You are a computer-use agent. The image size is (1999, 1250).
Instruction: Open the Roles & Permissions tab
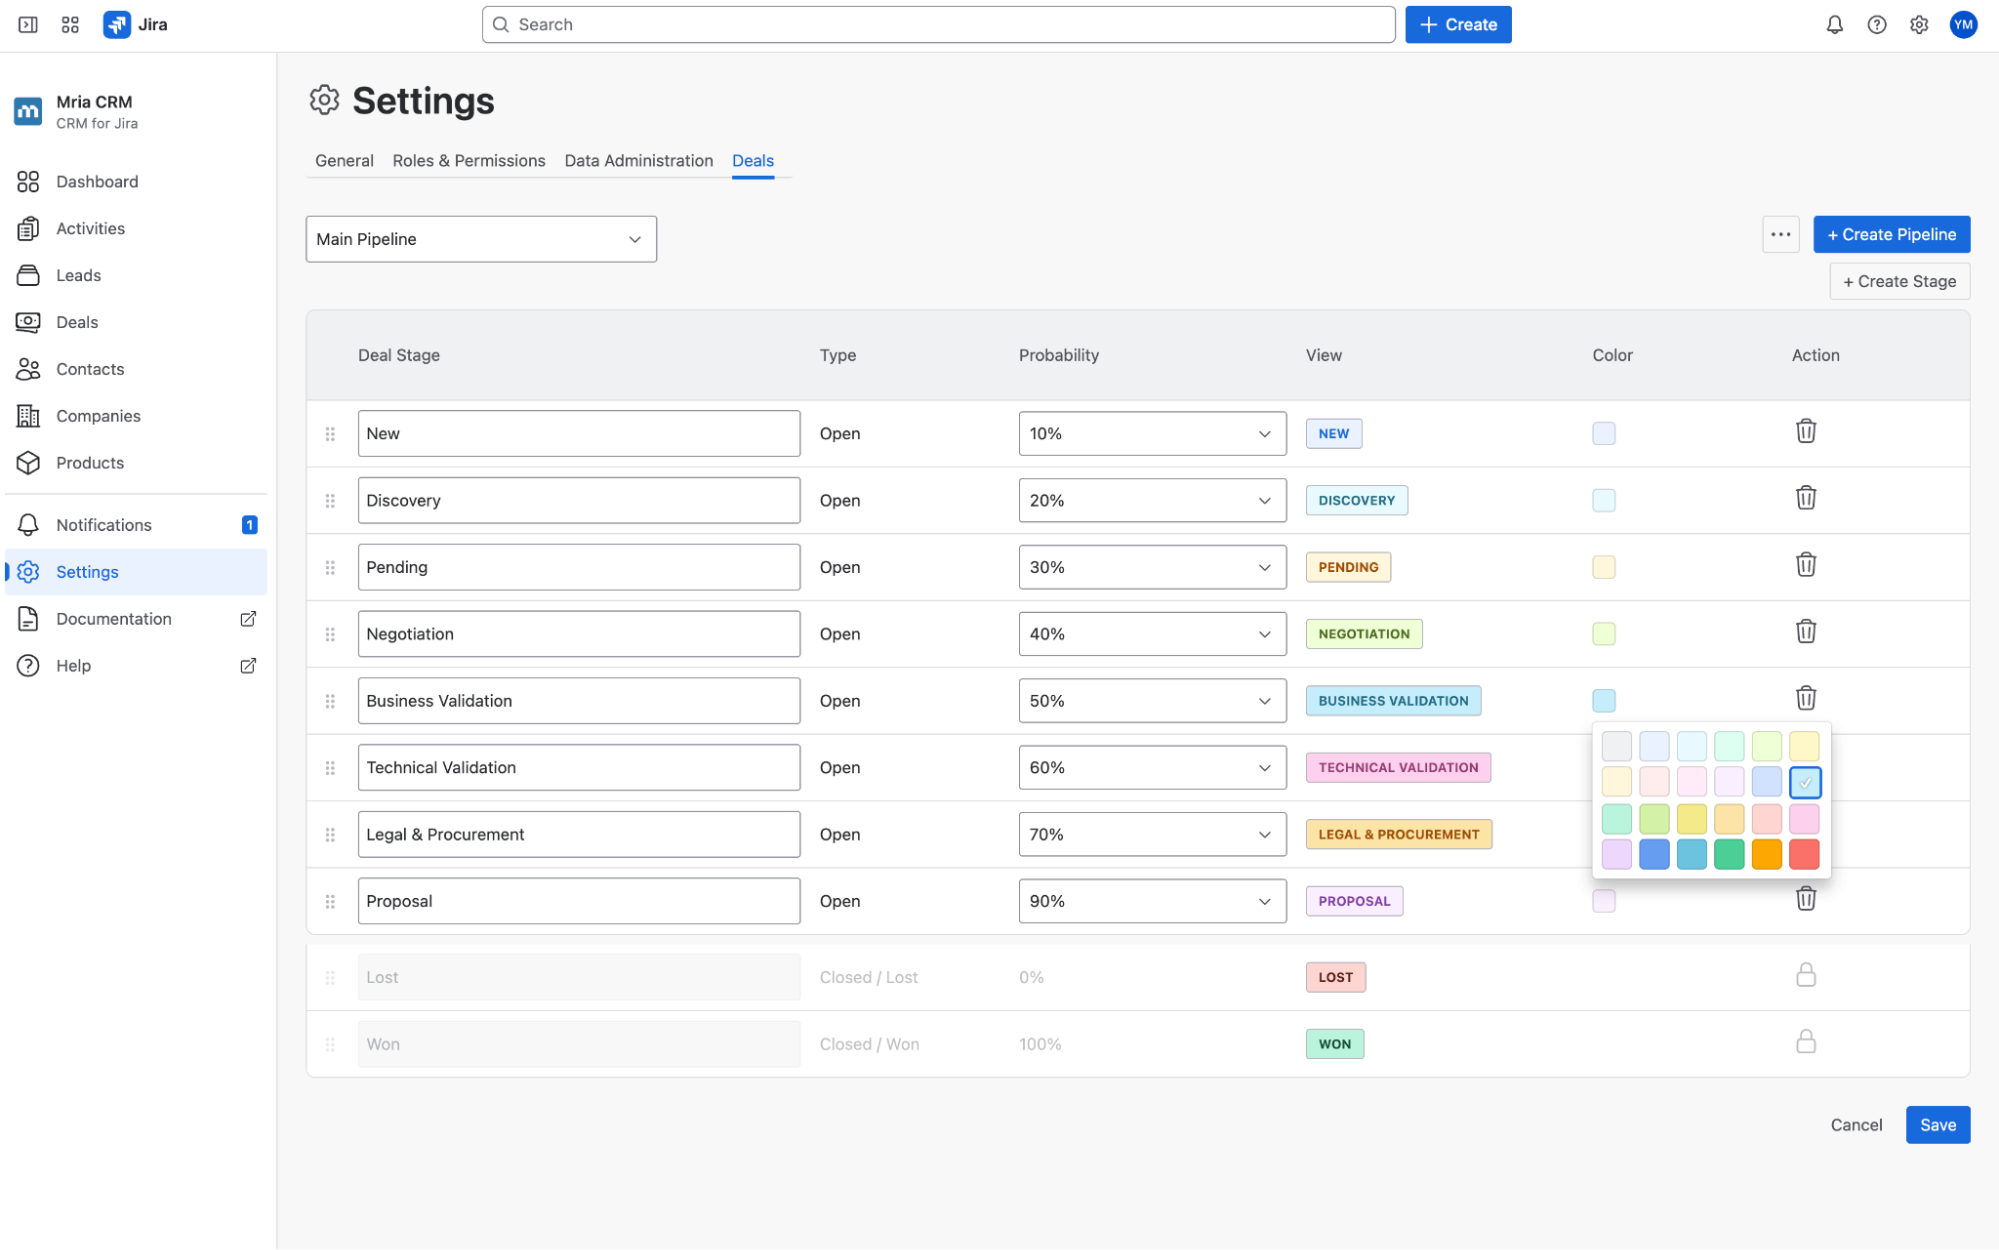point(469,161)
